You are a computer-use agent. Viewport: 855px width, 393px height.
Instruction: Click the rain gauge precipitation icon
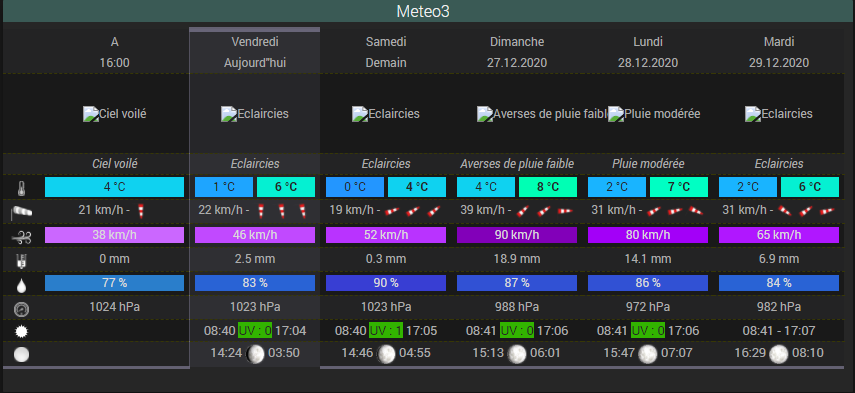[x=21, y=260]
